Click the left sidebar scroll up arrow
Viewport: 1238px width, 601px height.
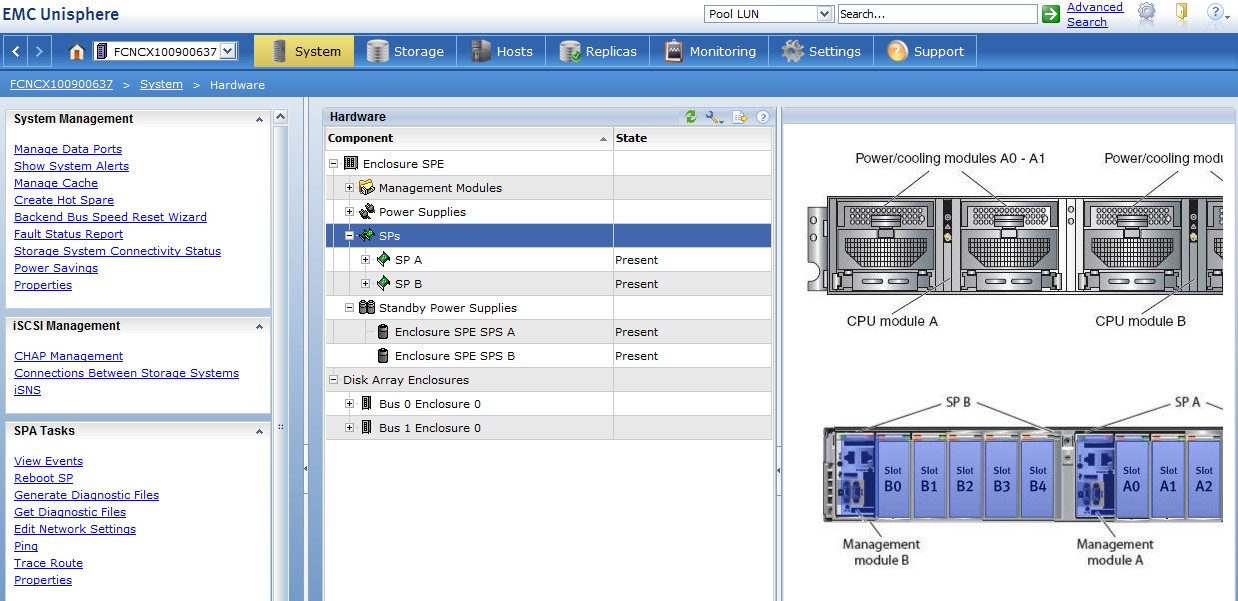click(x=281, y=118)
